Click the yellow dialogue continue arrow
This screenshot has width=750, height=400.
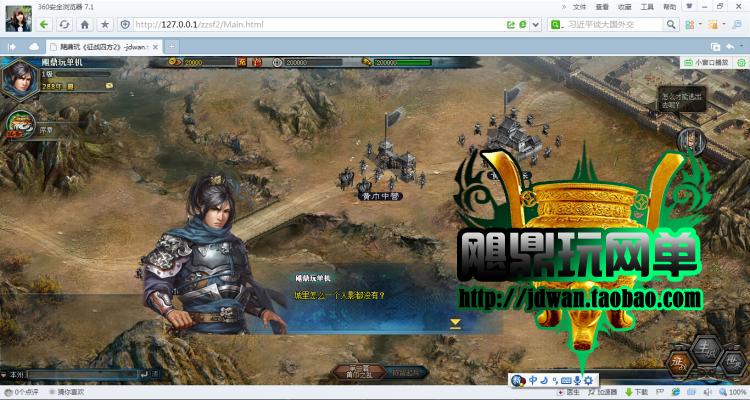455,323
